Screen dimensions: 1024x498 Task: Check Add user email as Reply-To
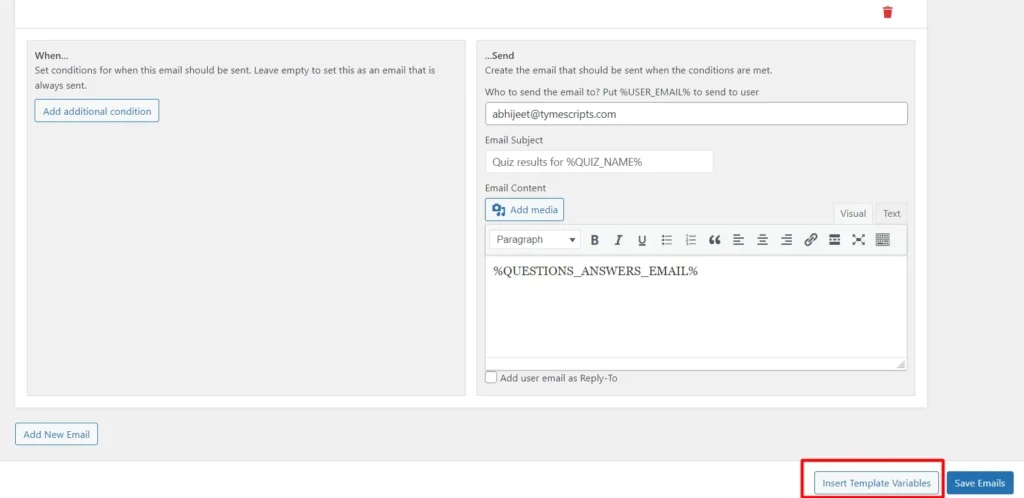[x=491, y=377]
